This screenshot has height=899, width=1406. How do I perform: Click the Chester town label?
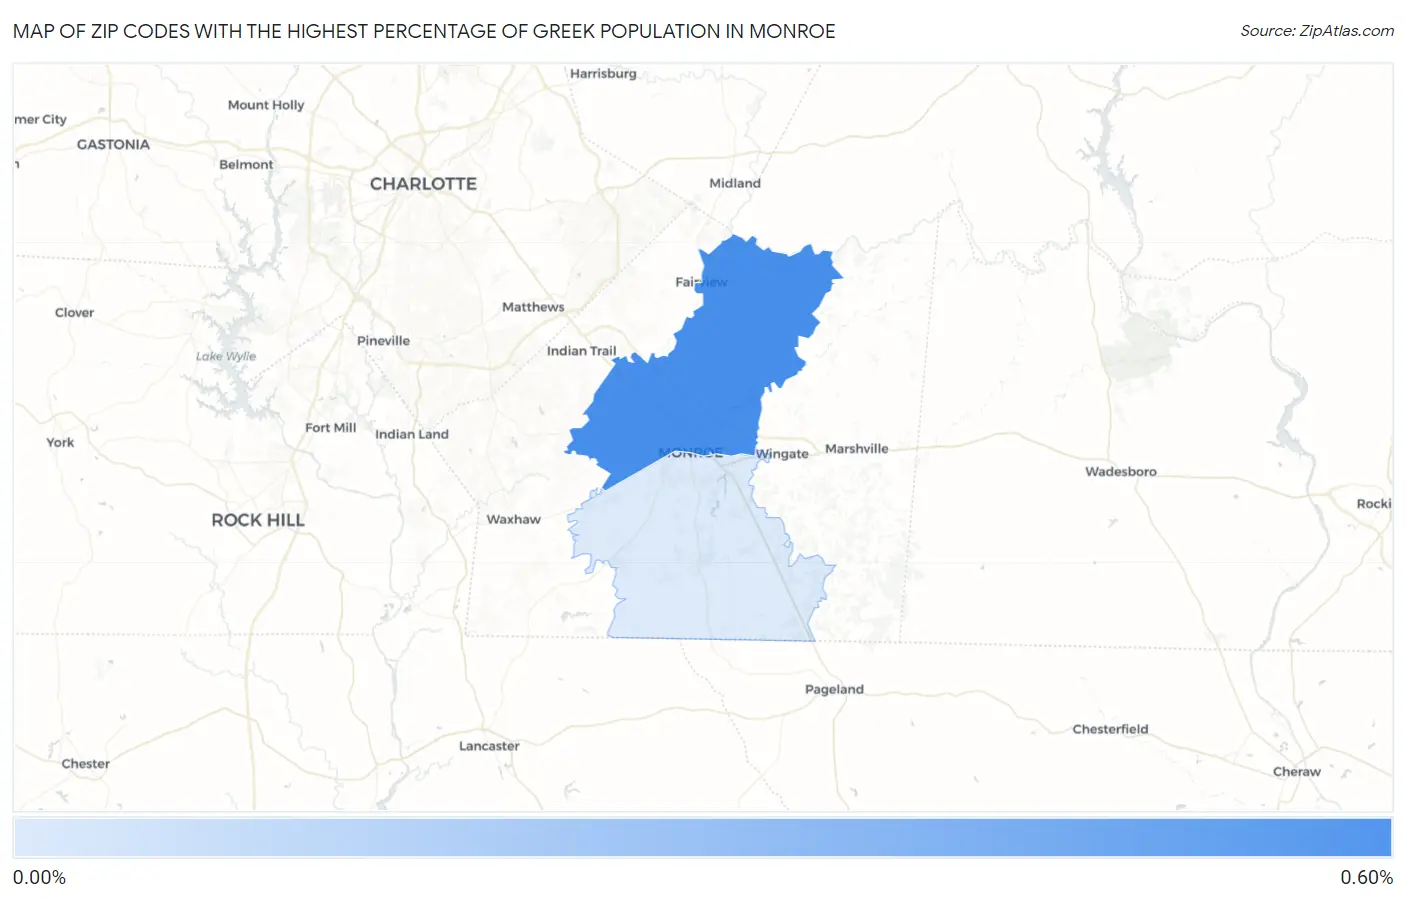85,764
